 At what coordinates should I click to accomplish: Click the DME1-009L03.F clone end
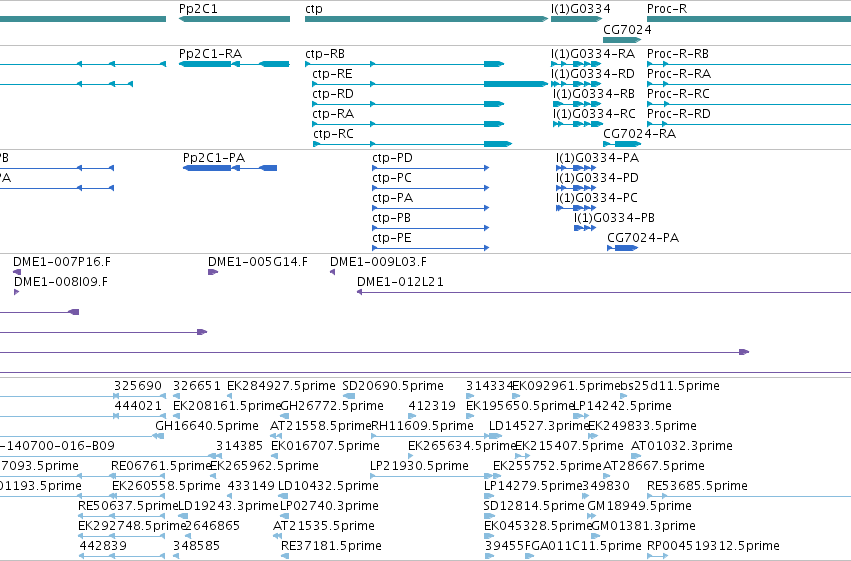(x=332, y=272)
